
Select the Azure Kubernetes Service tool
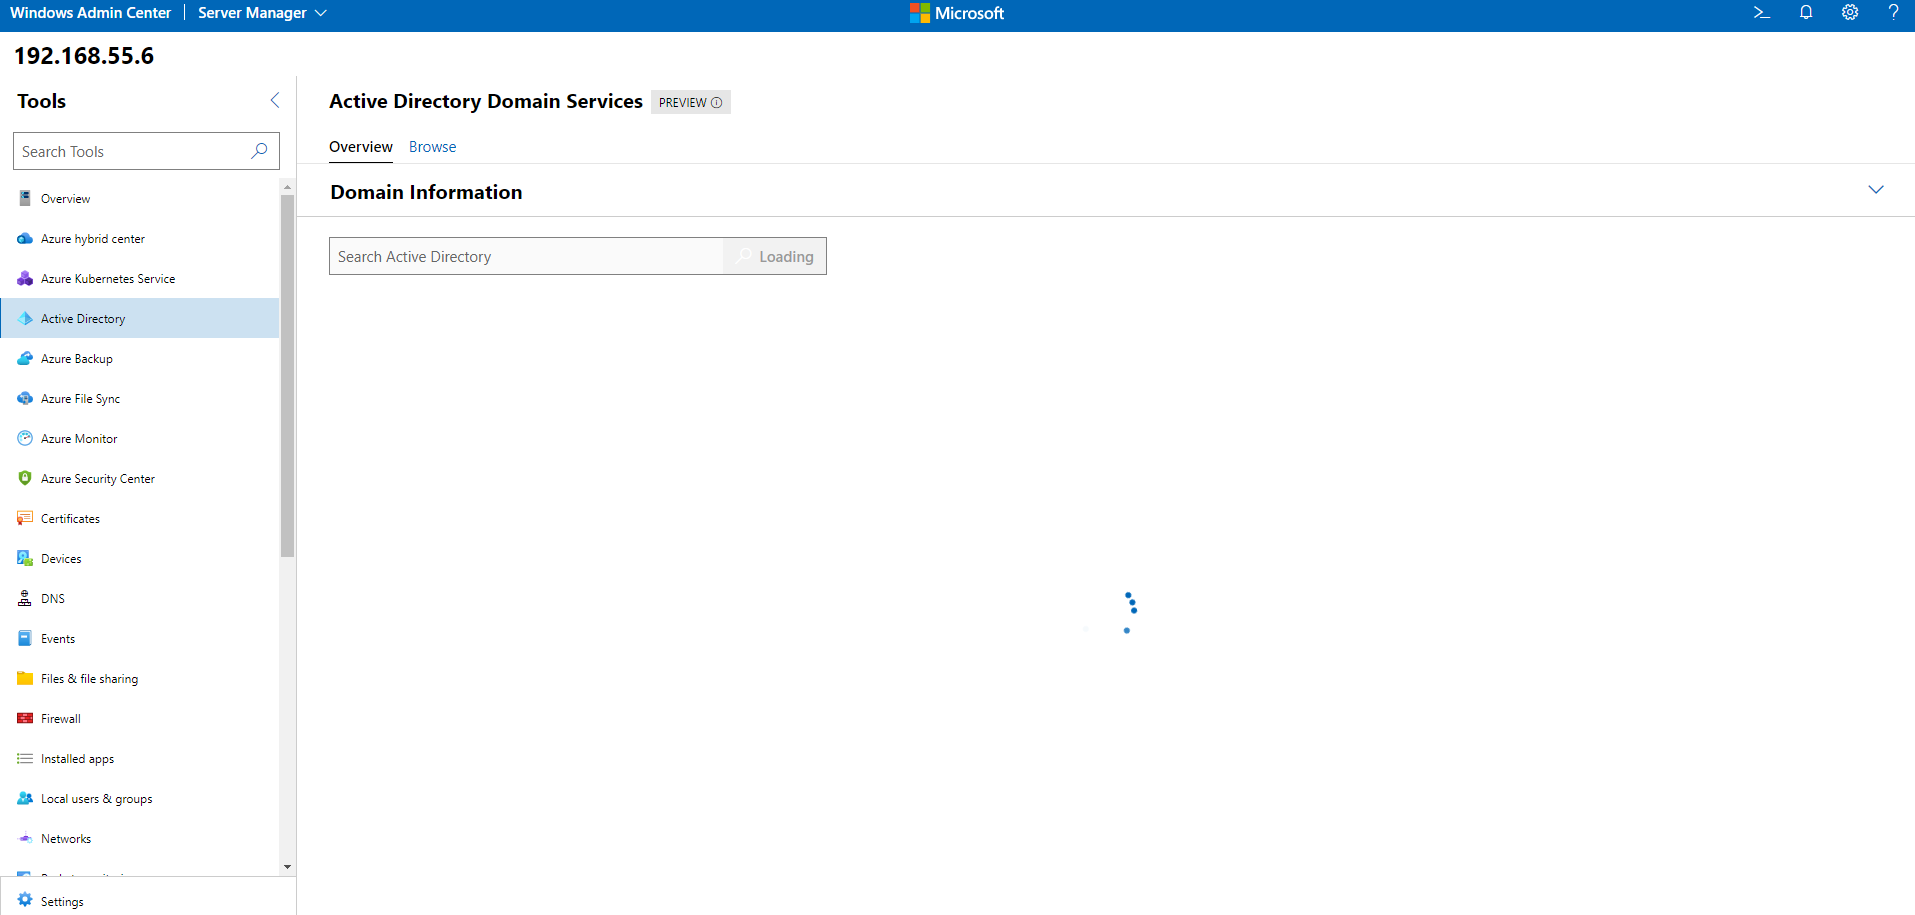tap(107, 278)
